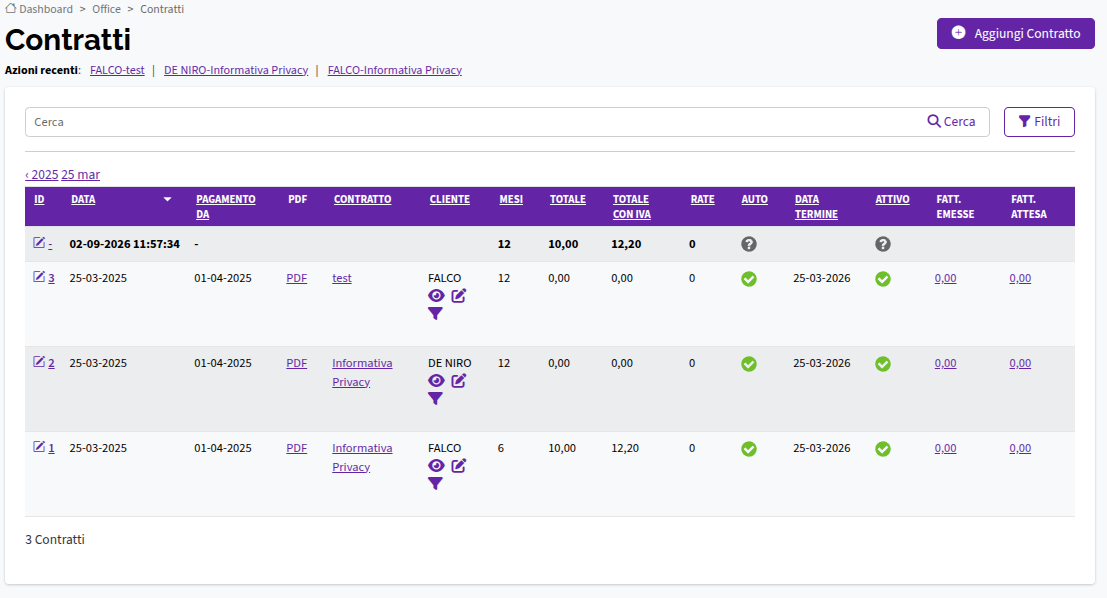The height and width of the screenshot is (598, 1107).
Task: Open Fatt. Attesa 0,00 for contract 1
Action: (1020, 448)
